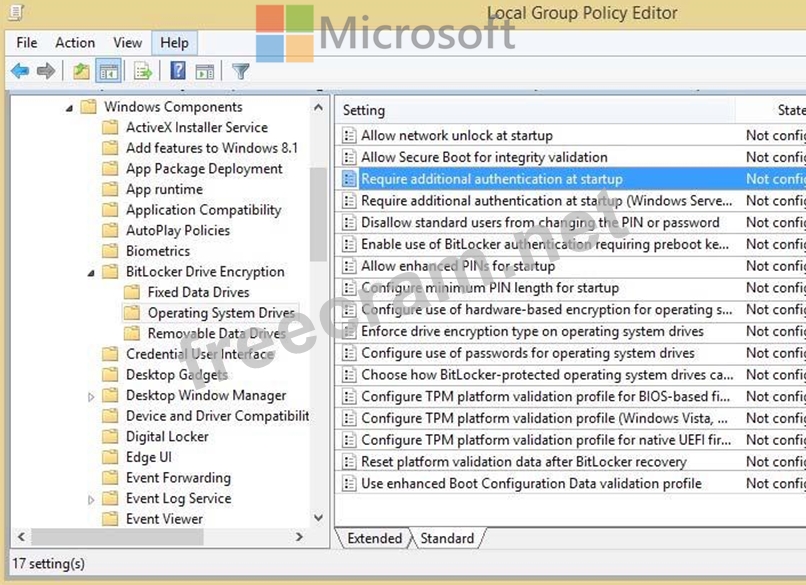Open the File menu
Screen dimensions: 806x585
coord(27,43)
